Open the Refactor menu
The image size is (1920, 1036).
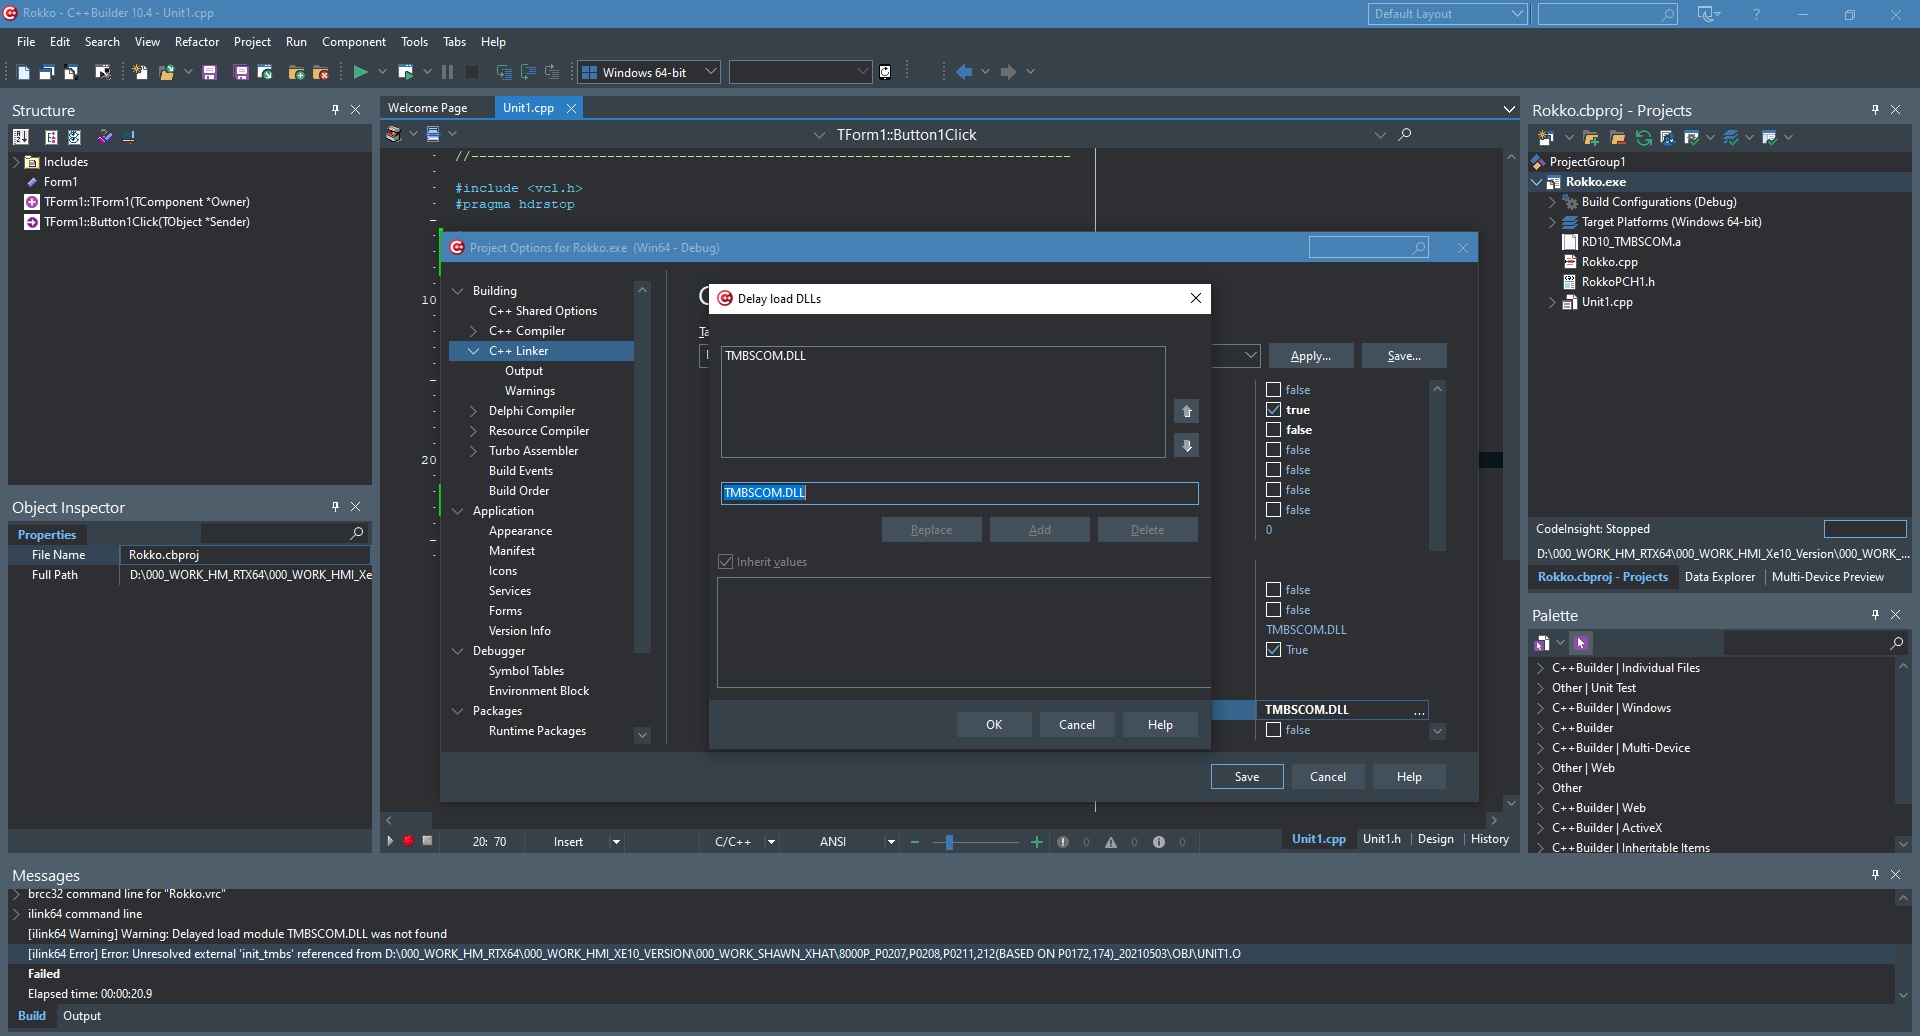tap(196, 42)
